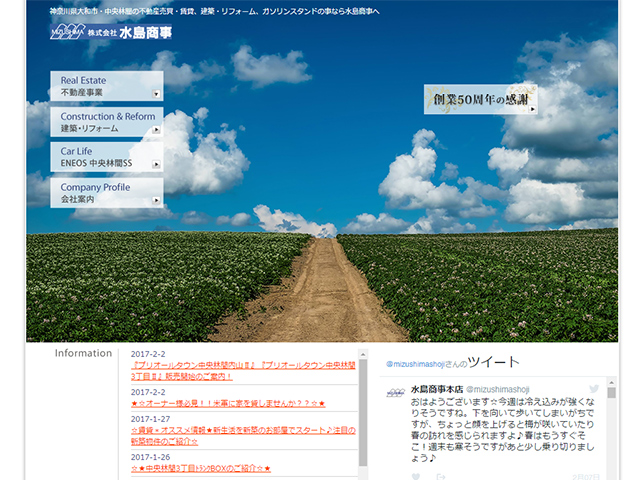
Task: Click the arrow icon on Car Life
Action: tap(156, 165)
